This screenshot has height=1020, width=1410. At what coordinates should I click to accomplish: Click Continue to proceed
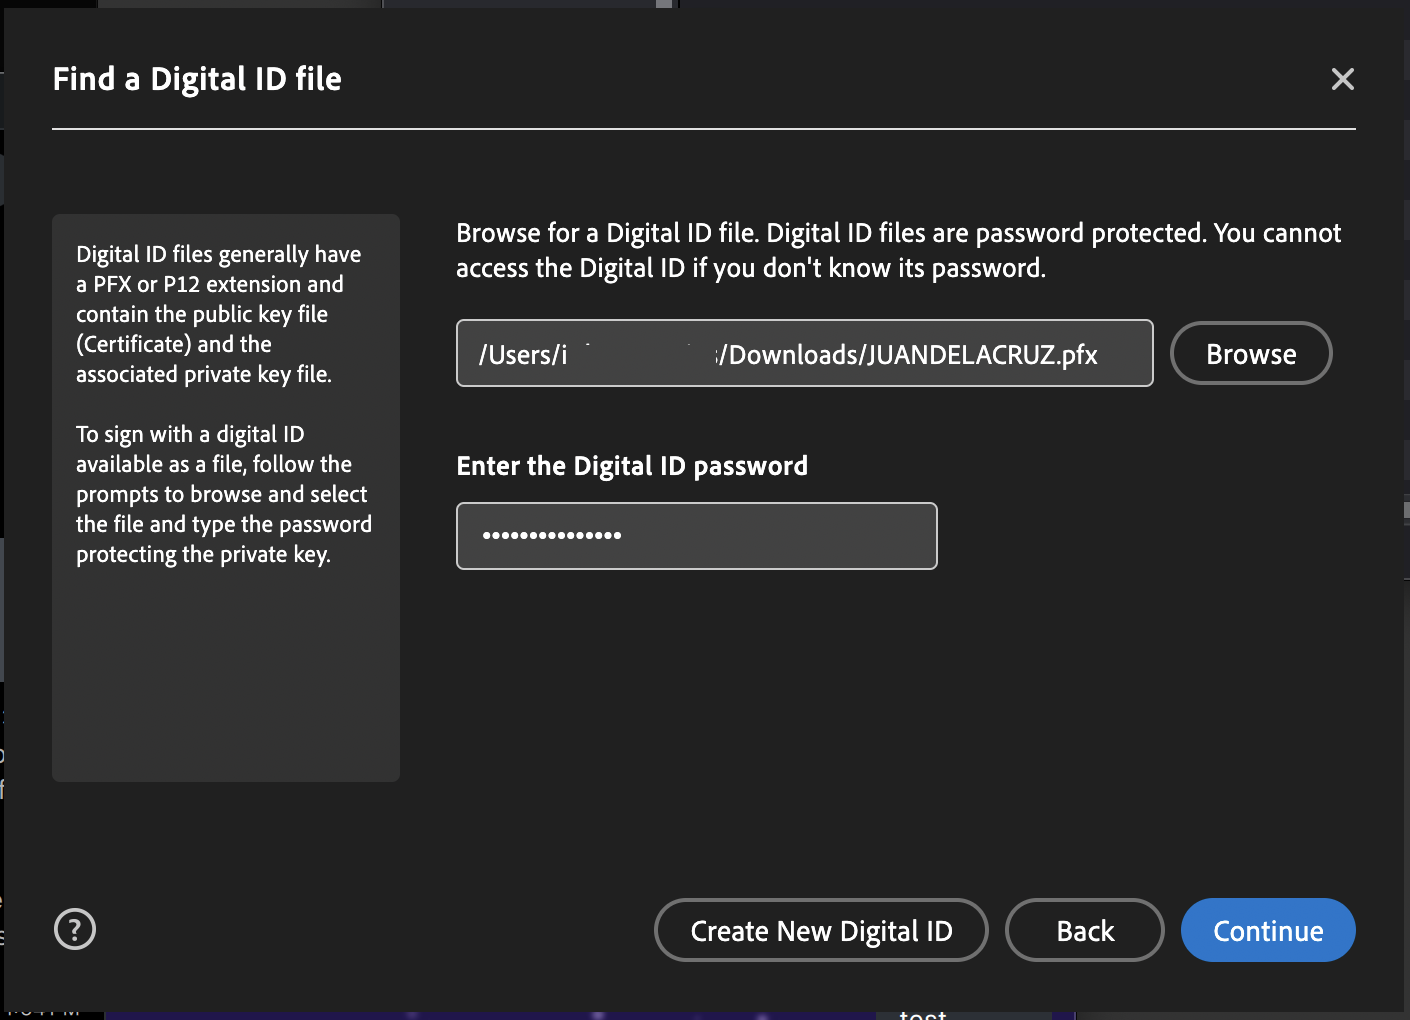1268,930
